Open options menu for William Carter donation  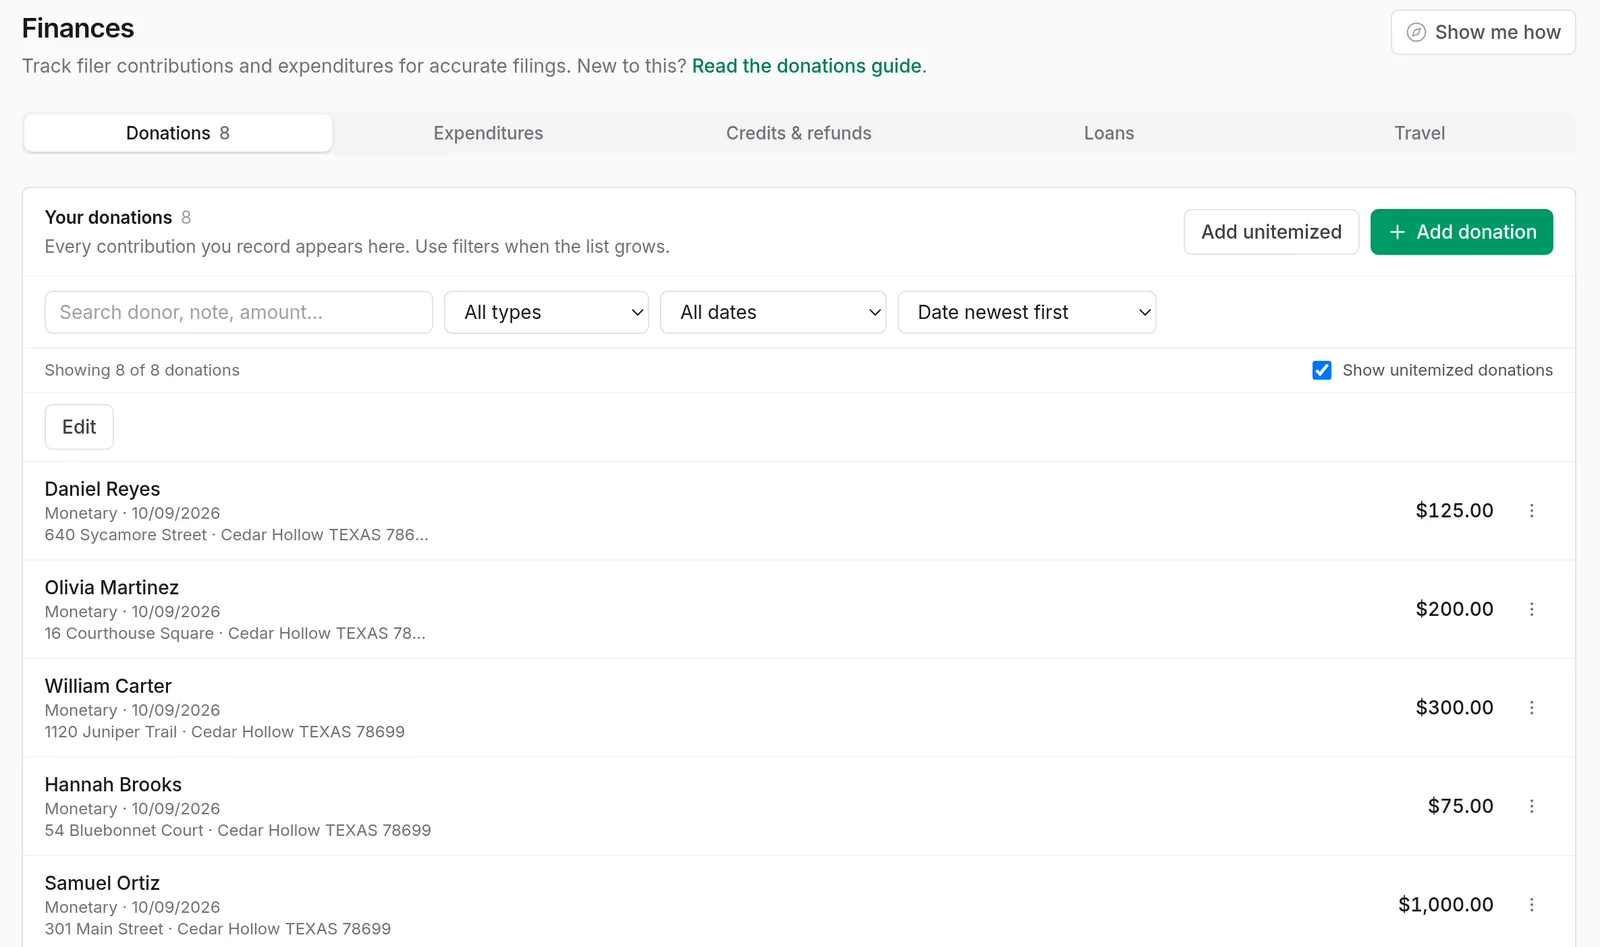coord(1531,708)
